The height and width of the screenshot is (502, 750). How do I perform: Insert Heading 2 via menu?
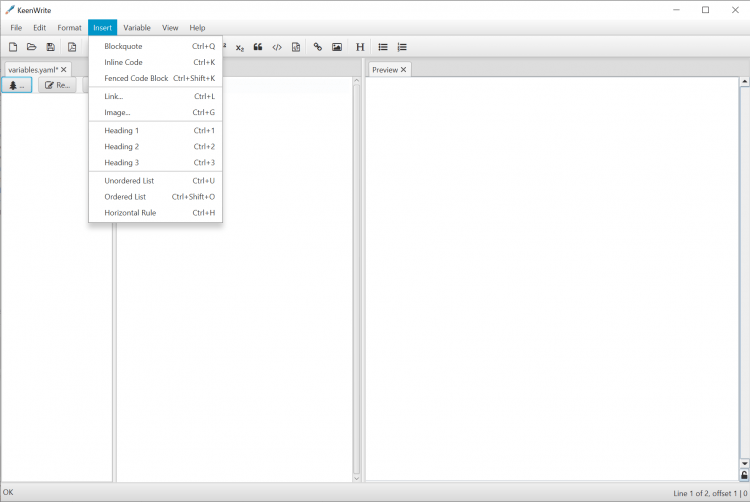pyautogui.click(x=155, y=147)
